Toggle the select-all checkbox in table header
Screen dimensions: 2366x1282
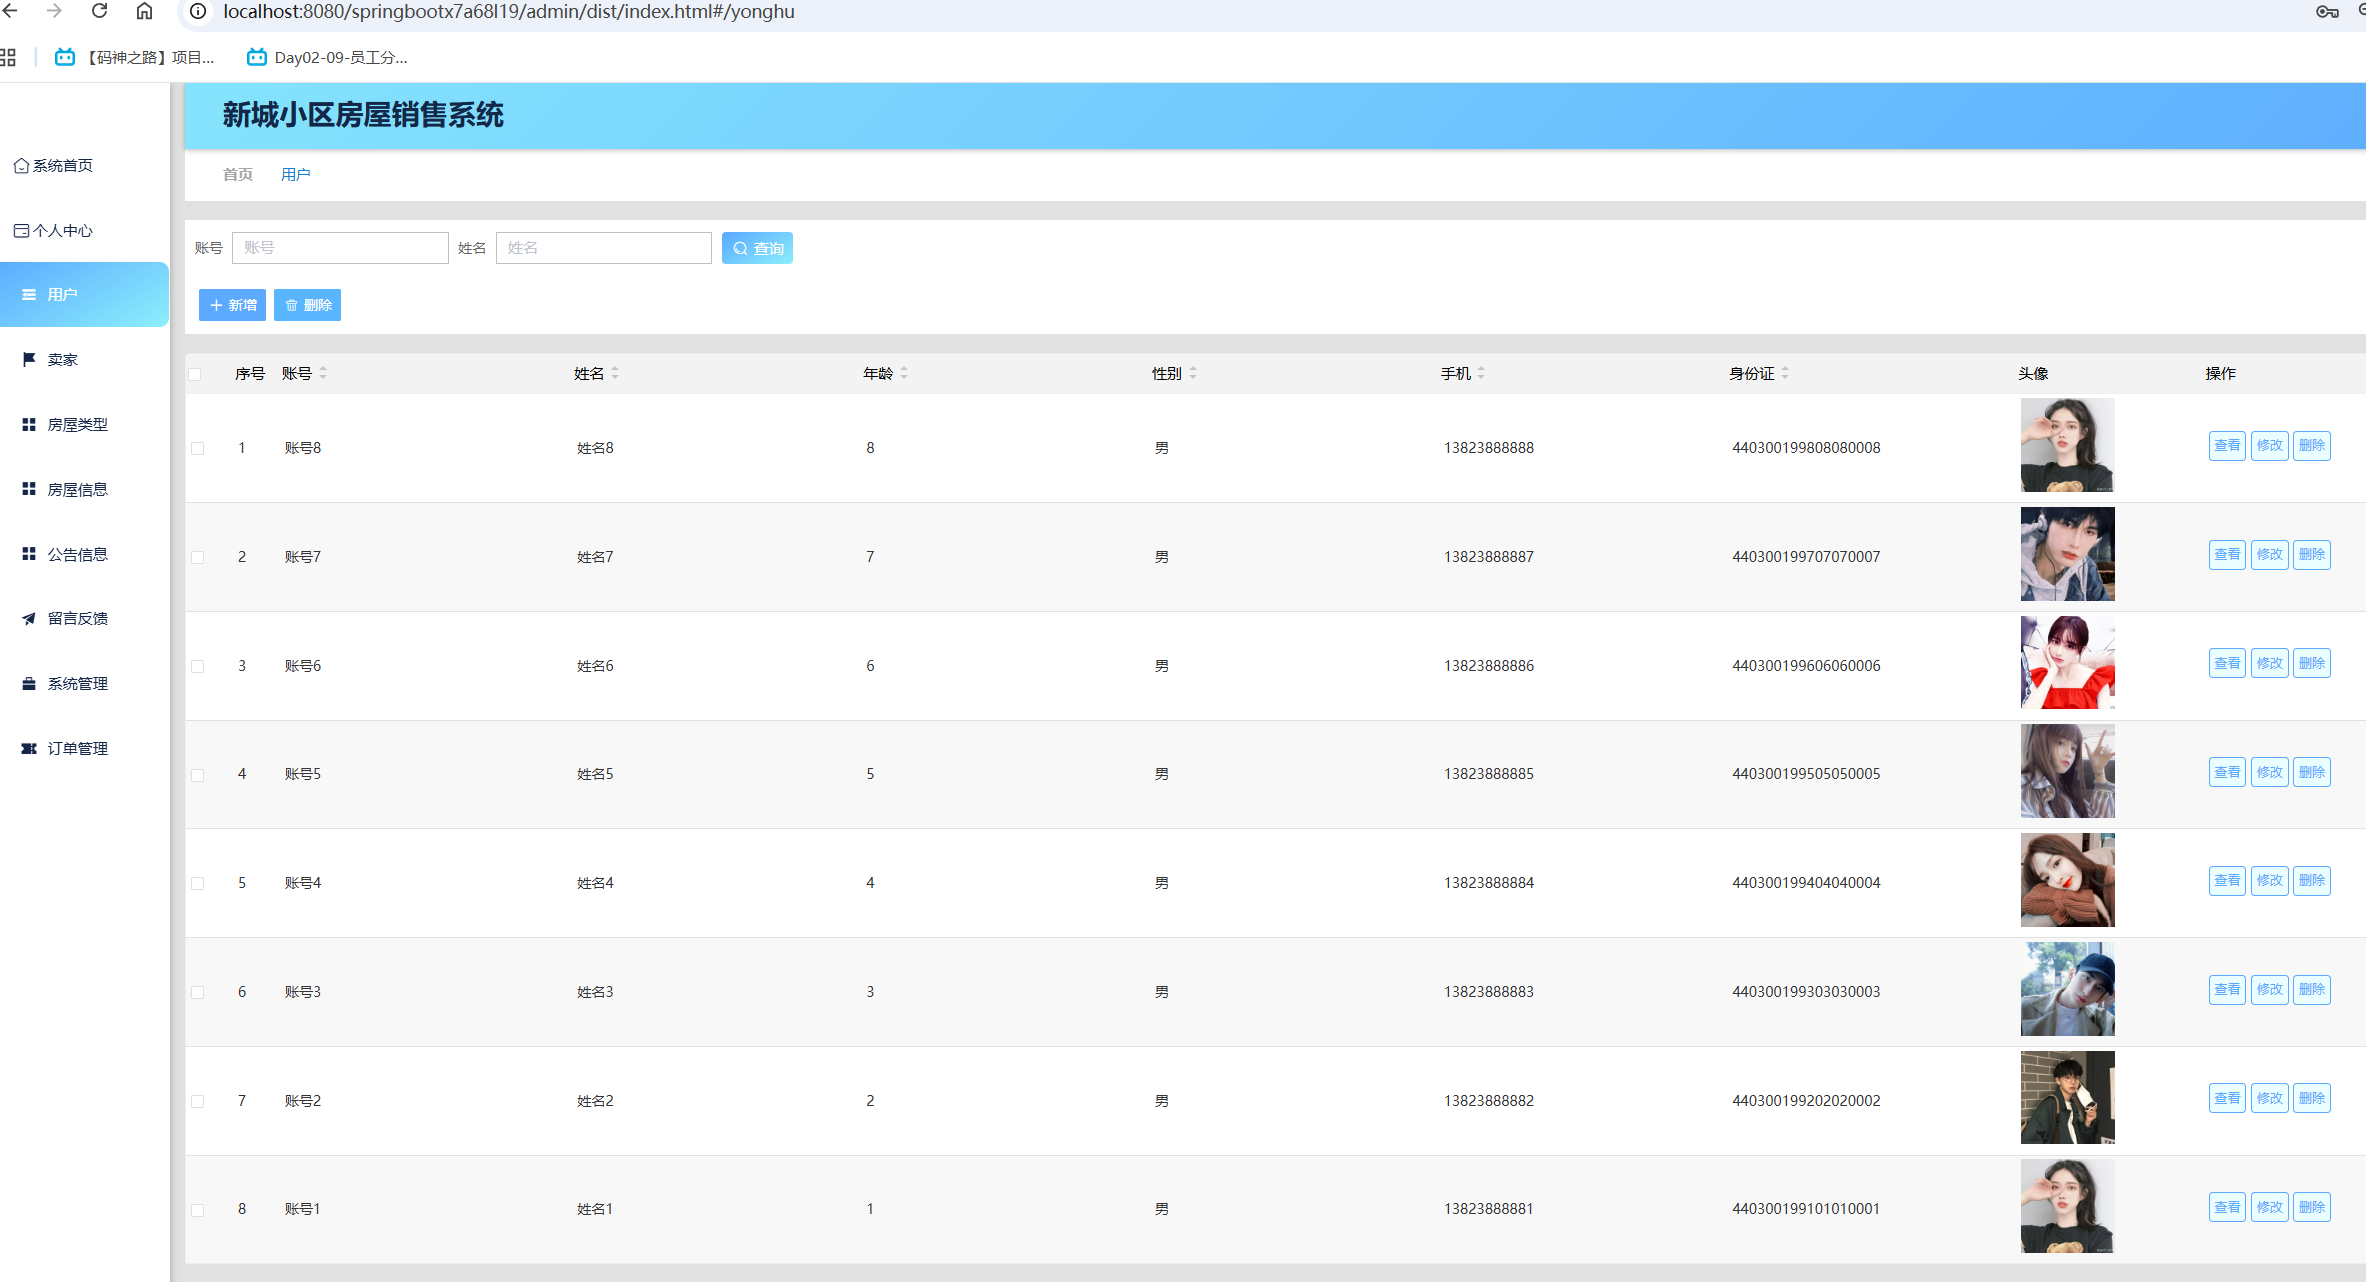(x=195, y=374)
